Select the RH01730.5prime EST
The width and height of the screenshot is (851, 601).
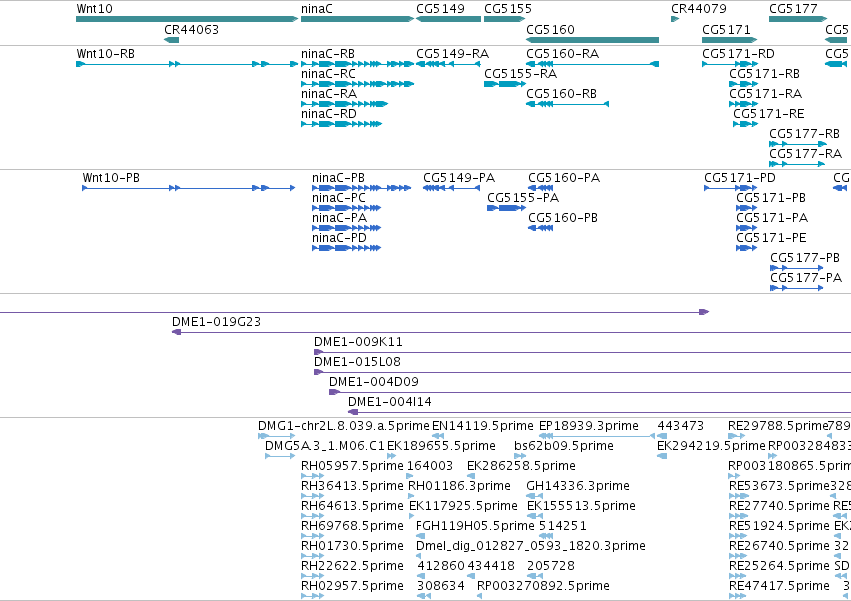(313, 555)
